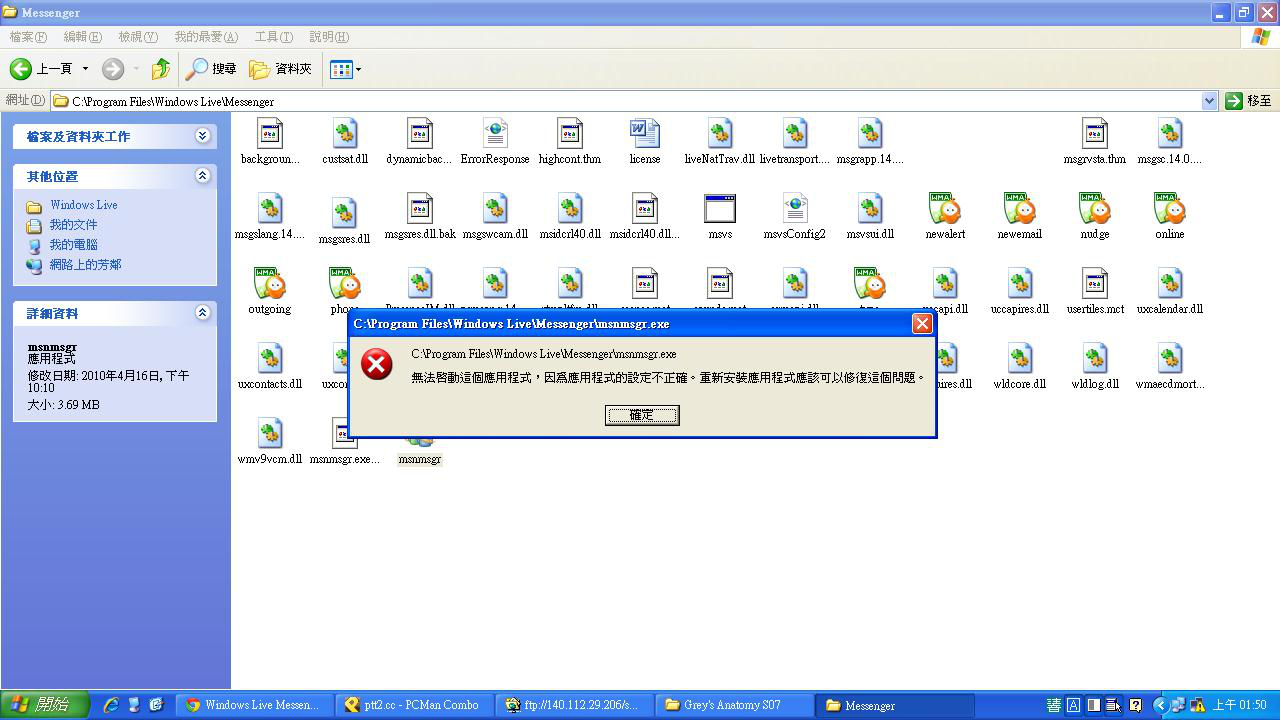Image resolution: width=1280 pixels, height=720 pixels.
Task: Collapse the 檔案及資料夾工作 panel
Action: [x=203, y=136]
